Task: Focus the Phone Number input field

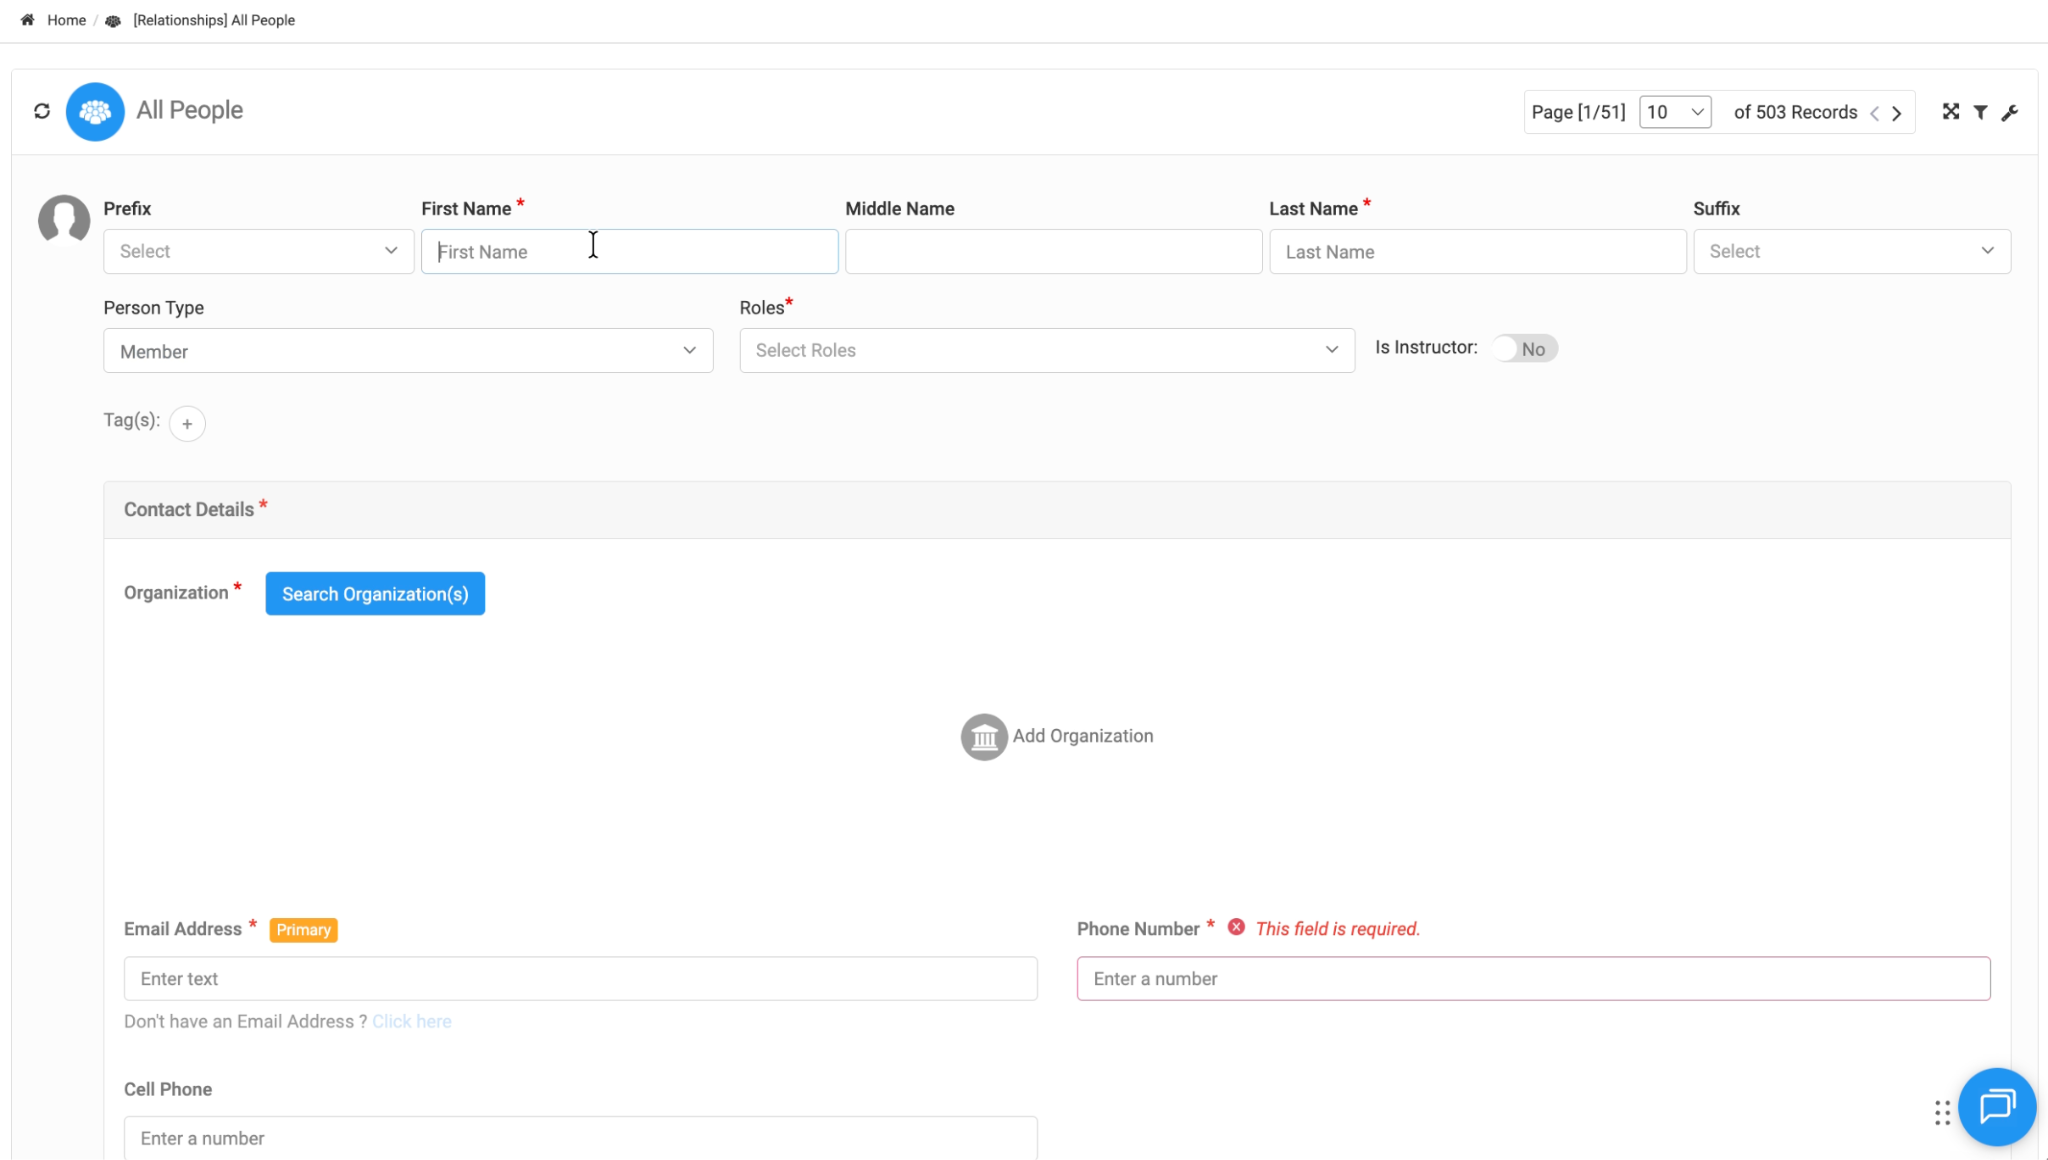Action: tap(1532, 979)
